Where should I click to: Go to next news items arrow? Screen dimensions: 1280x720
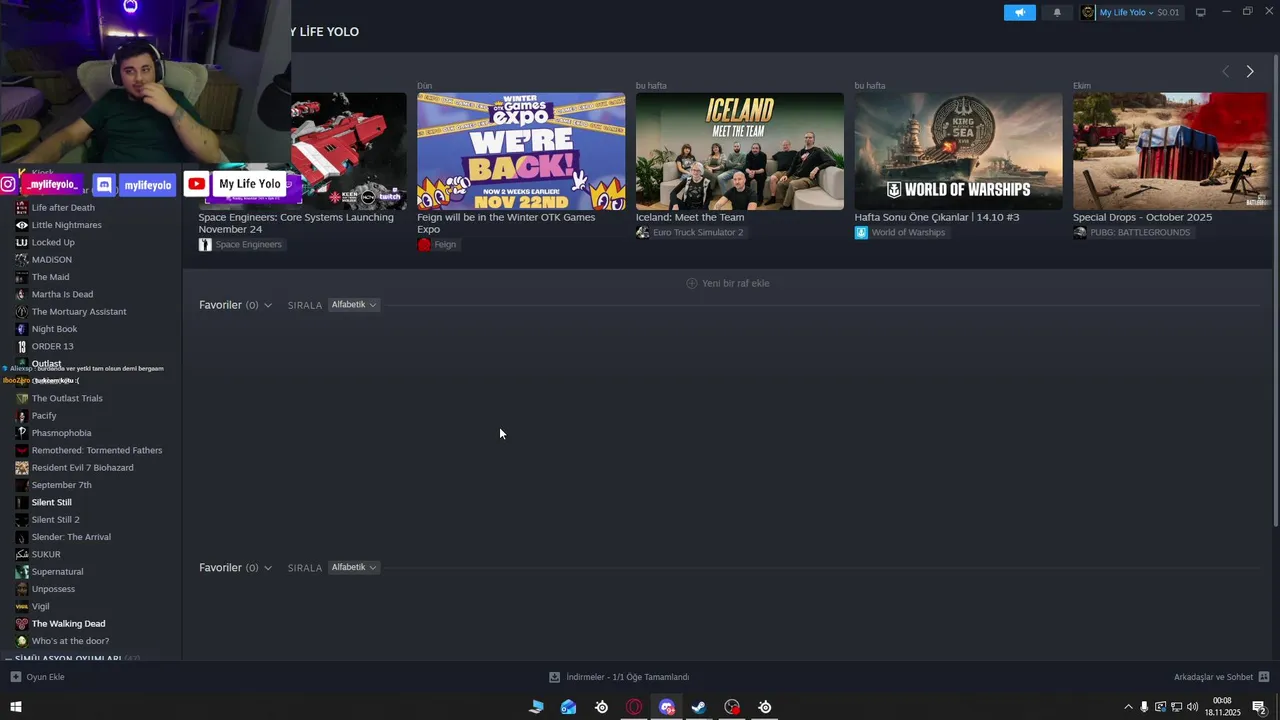click(x=1250, y=71)
